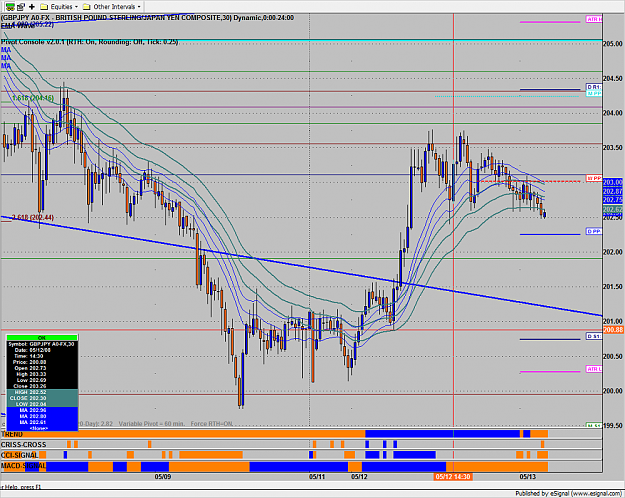Click the Force RTH=ON text
This screenshot has width=625, height=498.
click(212, 423)
